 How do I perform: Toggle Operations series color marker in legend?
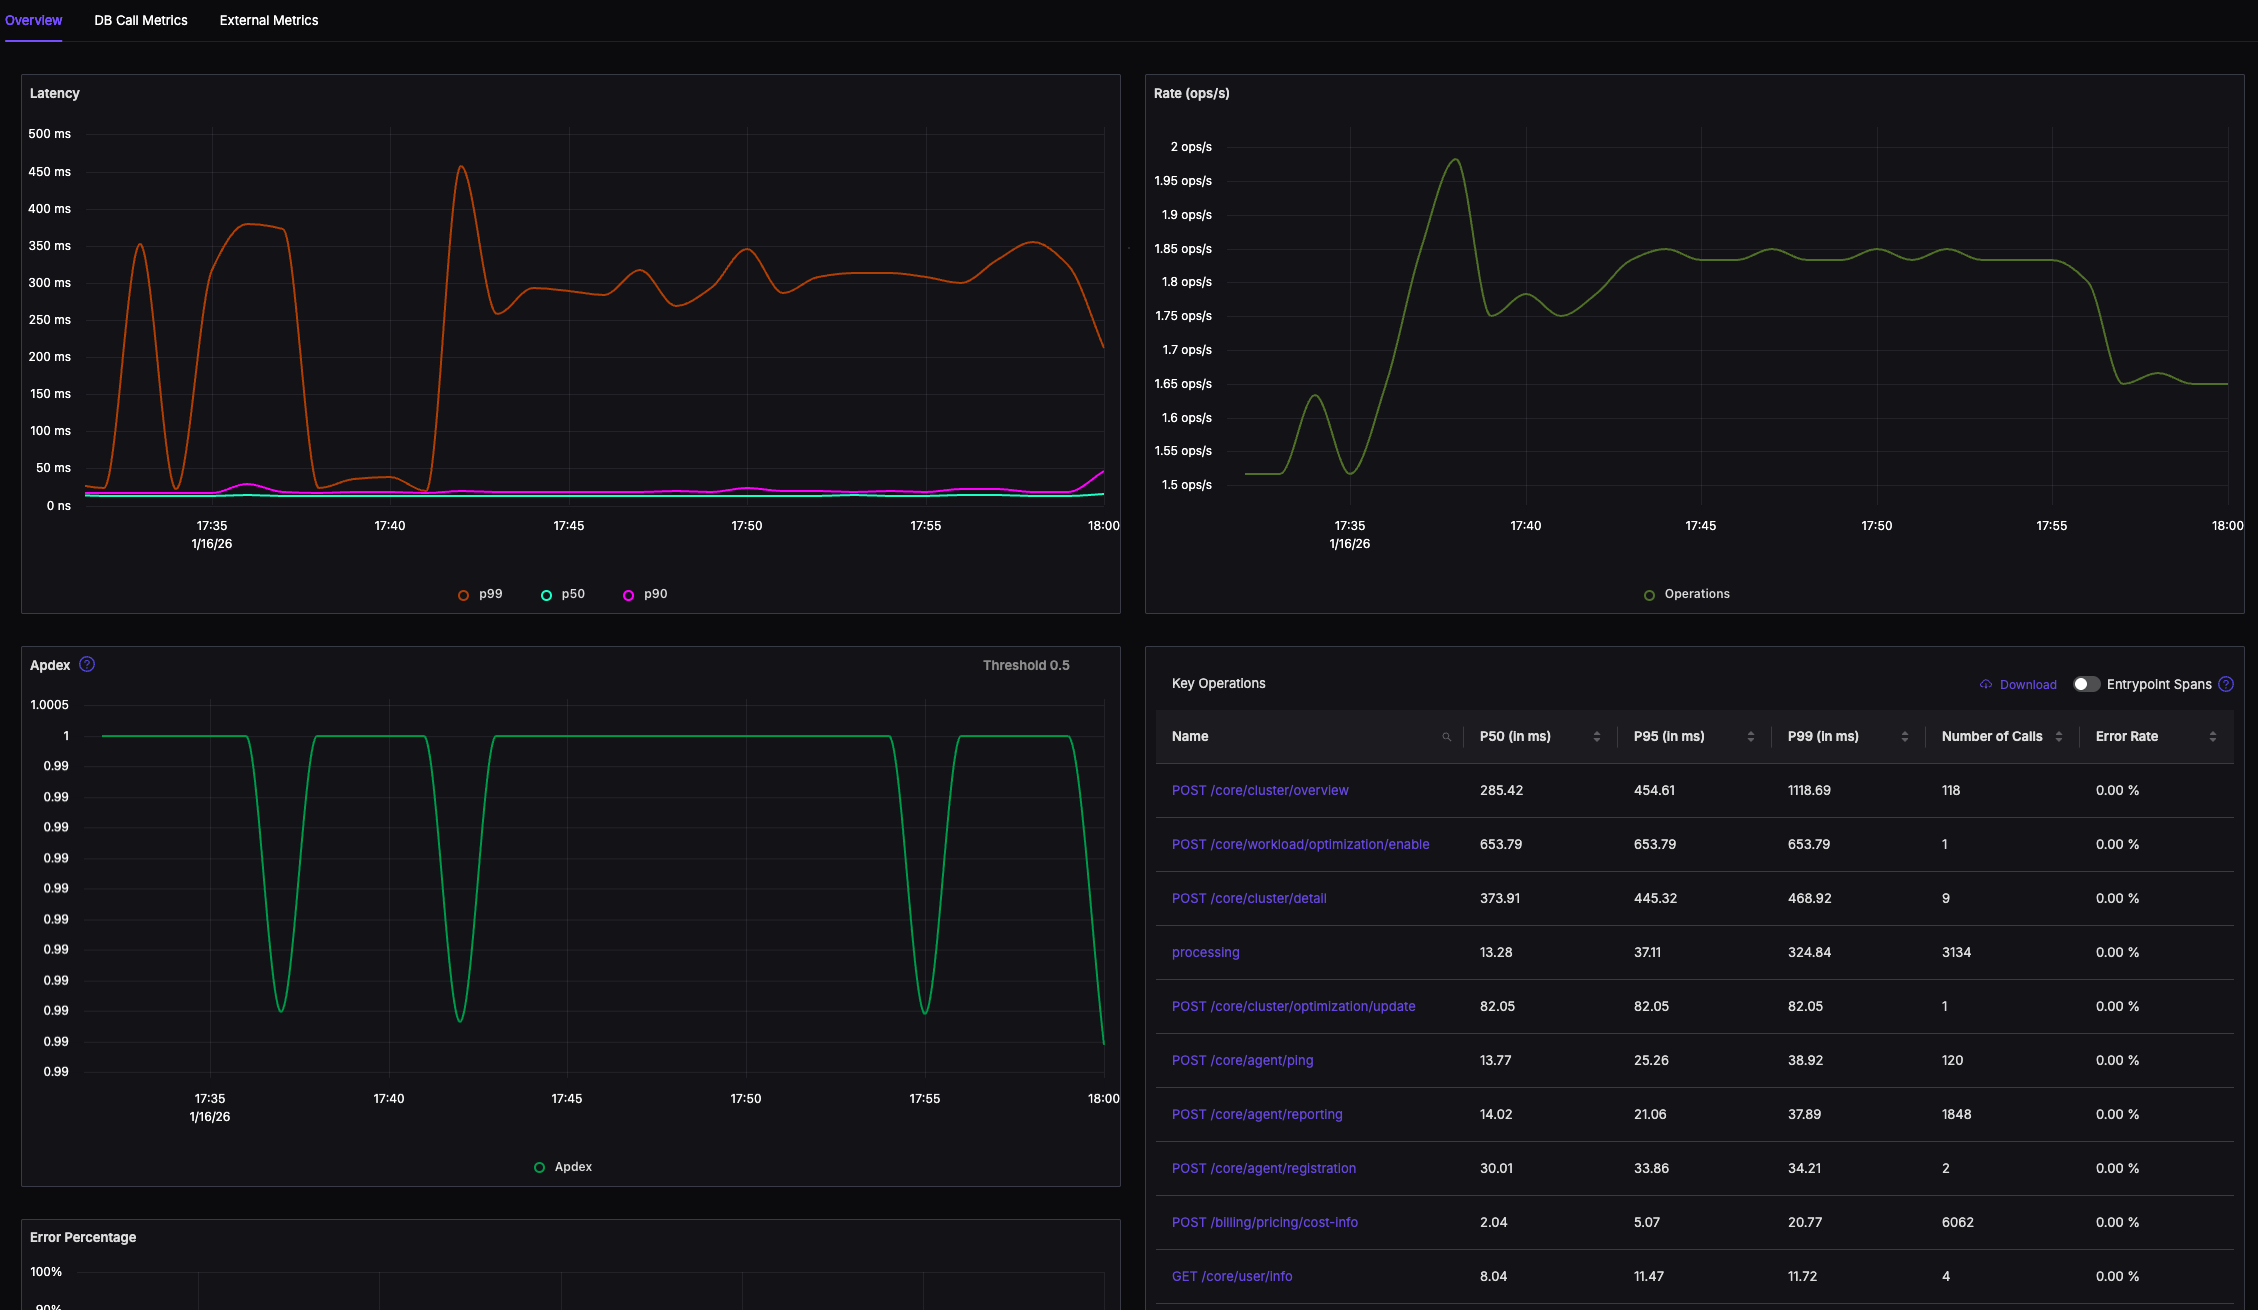1649,595
